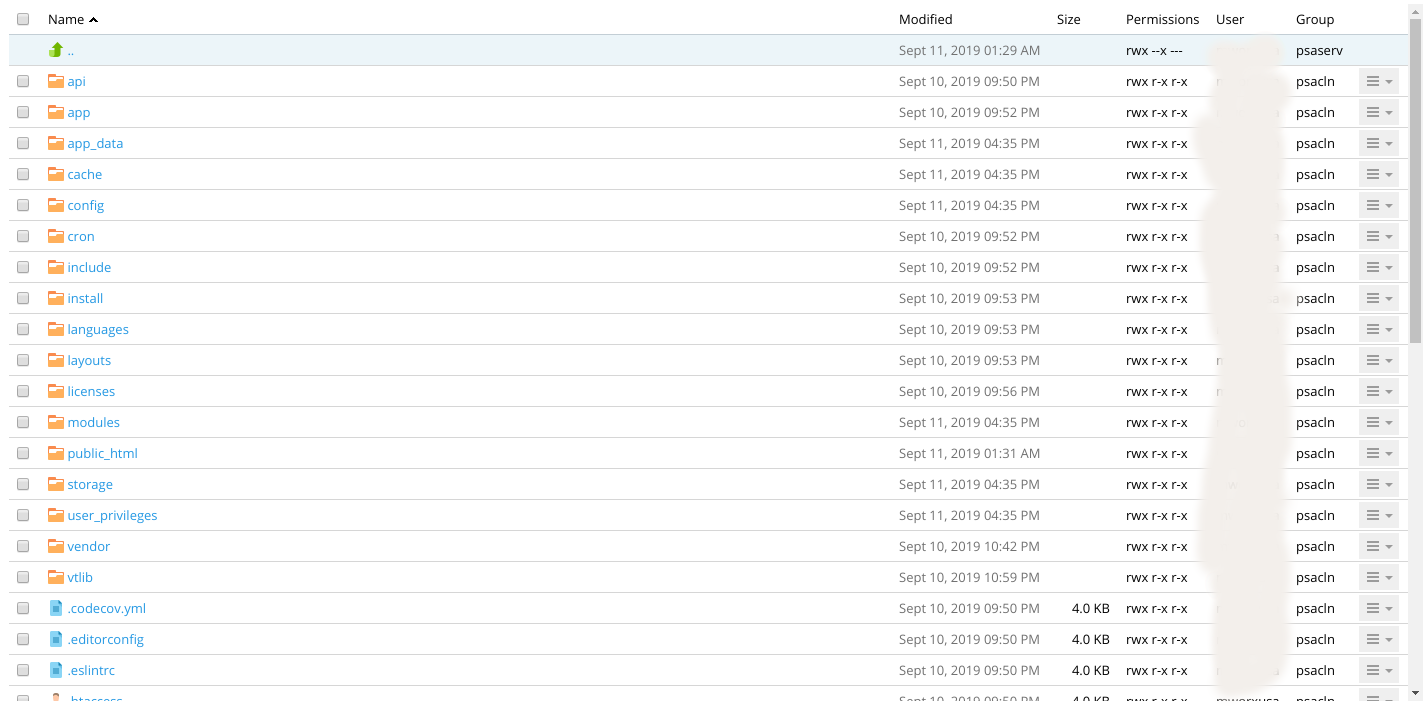Click the layouts folder icon
This screenshot has width=1425, height=714.
56,360
